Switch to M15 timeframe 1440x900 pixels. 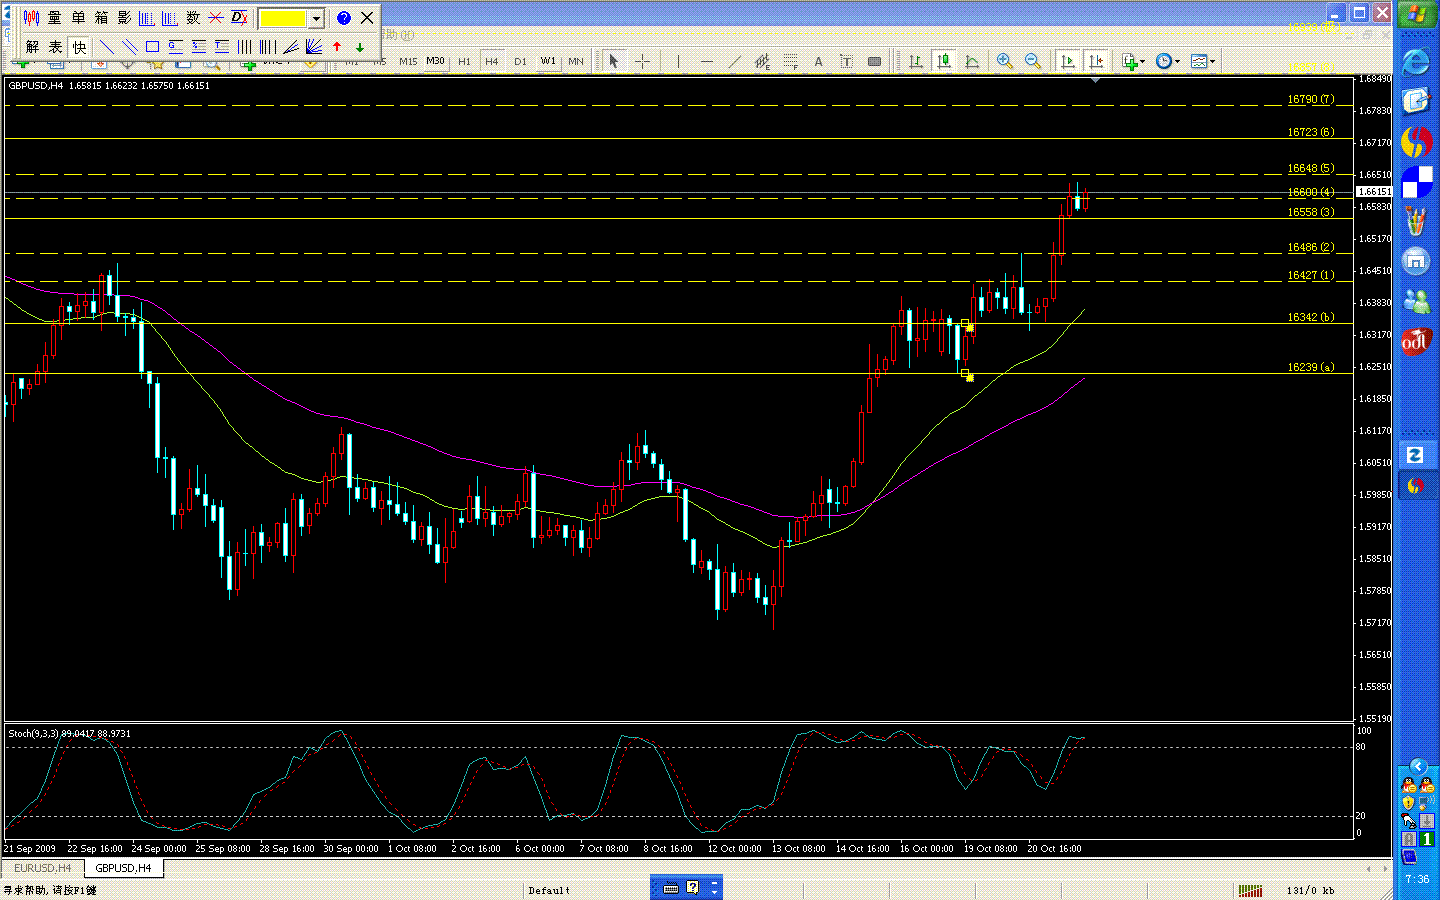click(x=408, y=61)
